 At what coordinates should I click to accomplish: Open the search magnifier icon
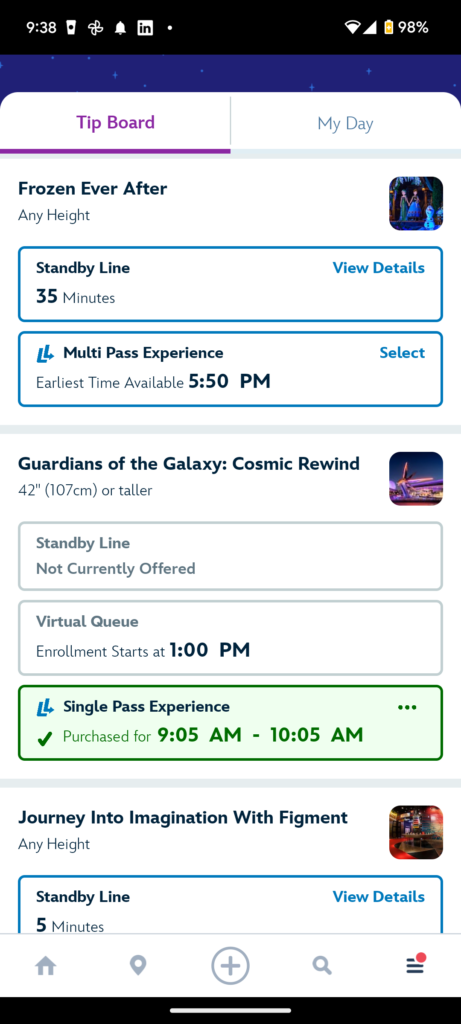pyautogui.click(x=322, y=965)
